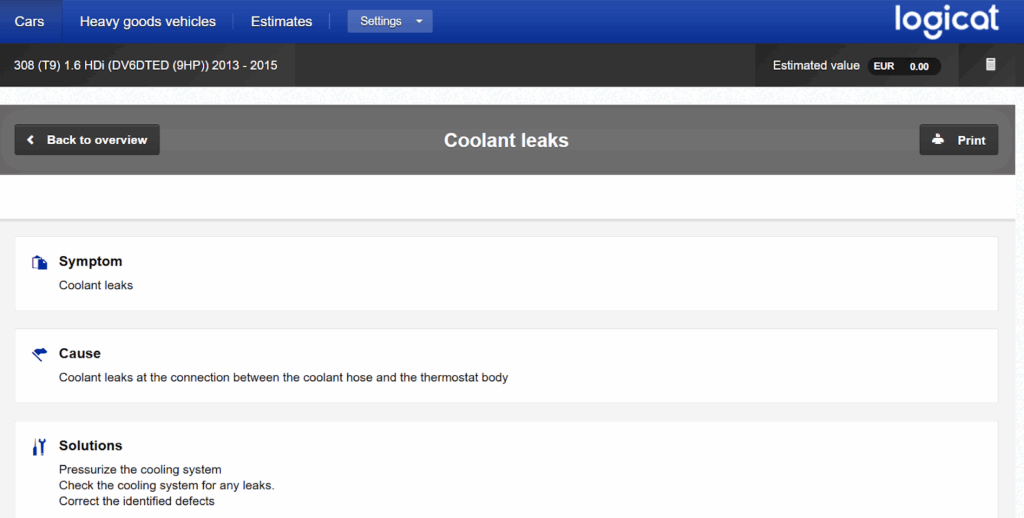This screenshot has width=1024, height=518.
Task: Click the Solutions heading text
Action: (90, 445)
